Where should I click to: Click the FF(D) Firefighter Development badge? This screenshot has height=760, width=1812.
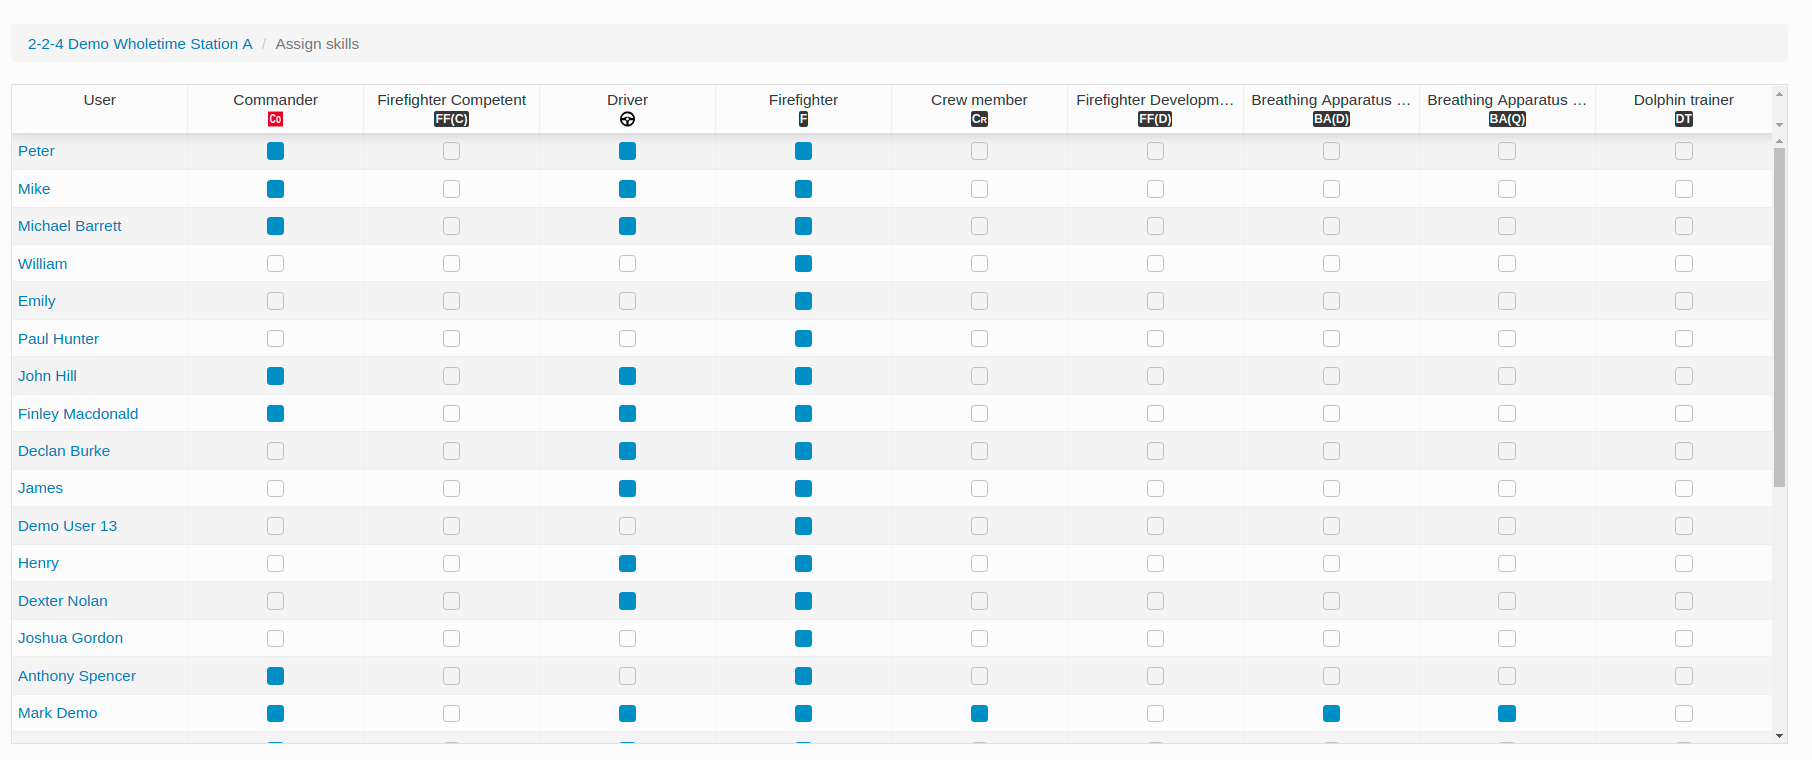tap(1155, 119)
